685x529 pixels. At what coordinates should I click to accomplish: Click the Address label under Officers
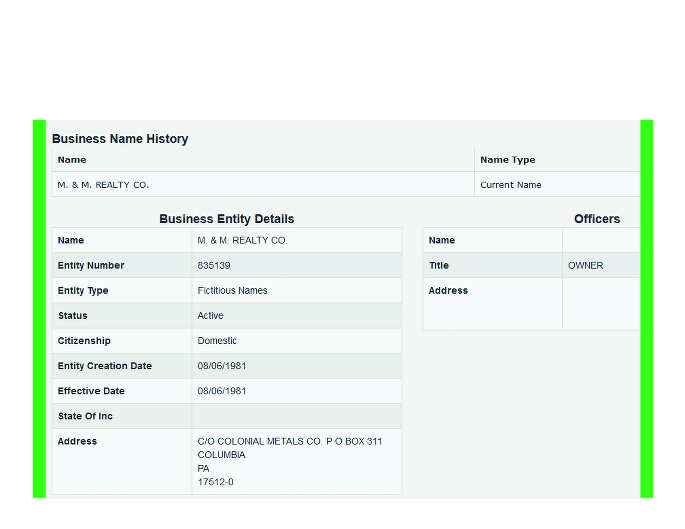pyautogui.click(x=448, y=291)
